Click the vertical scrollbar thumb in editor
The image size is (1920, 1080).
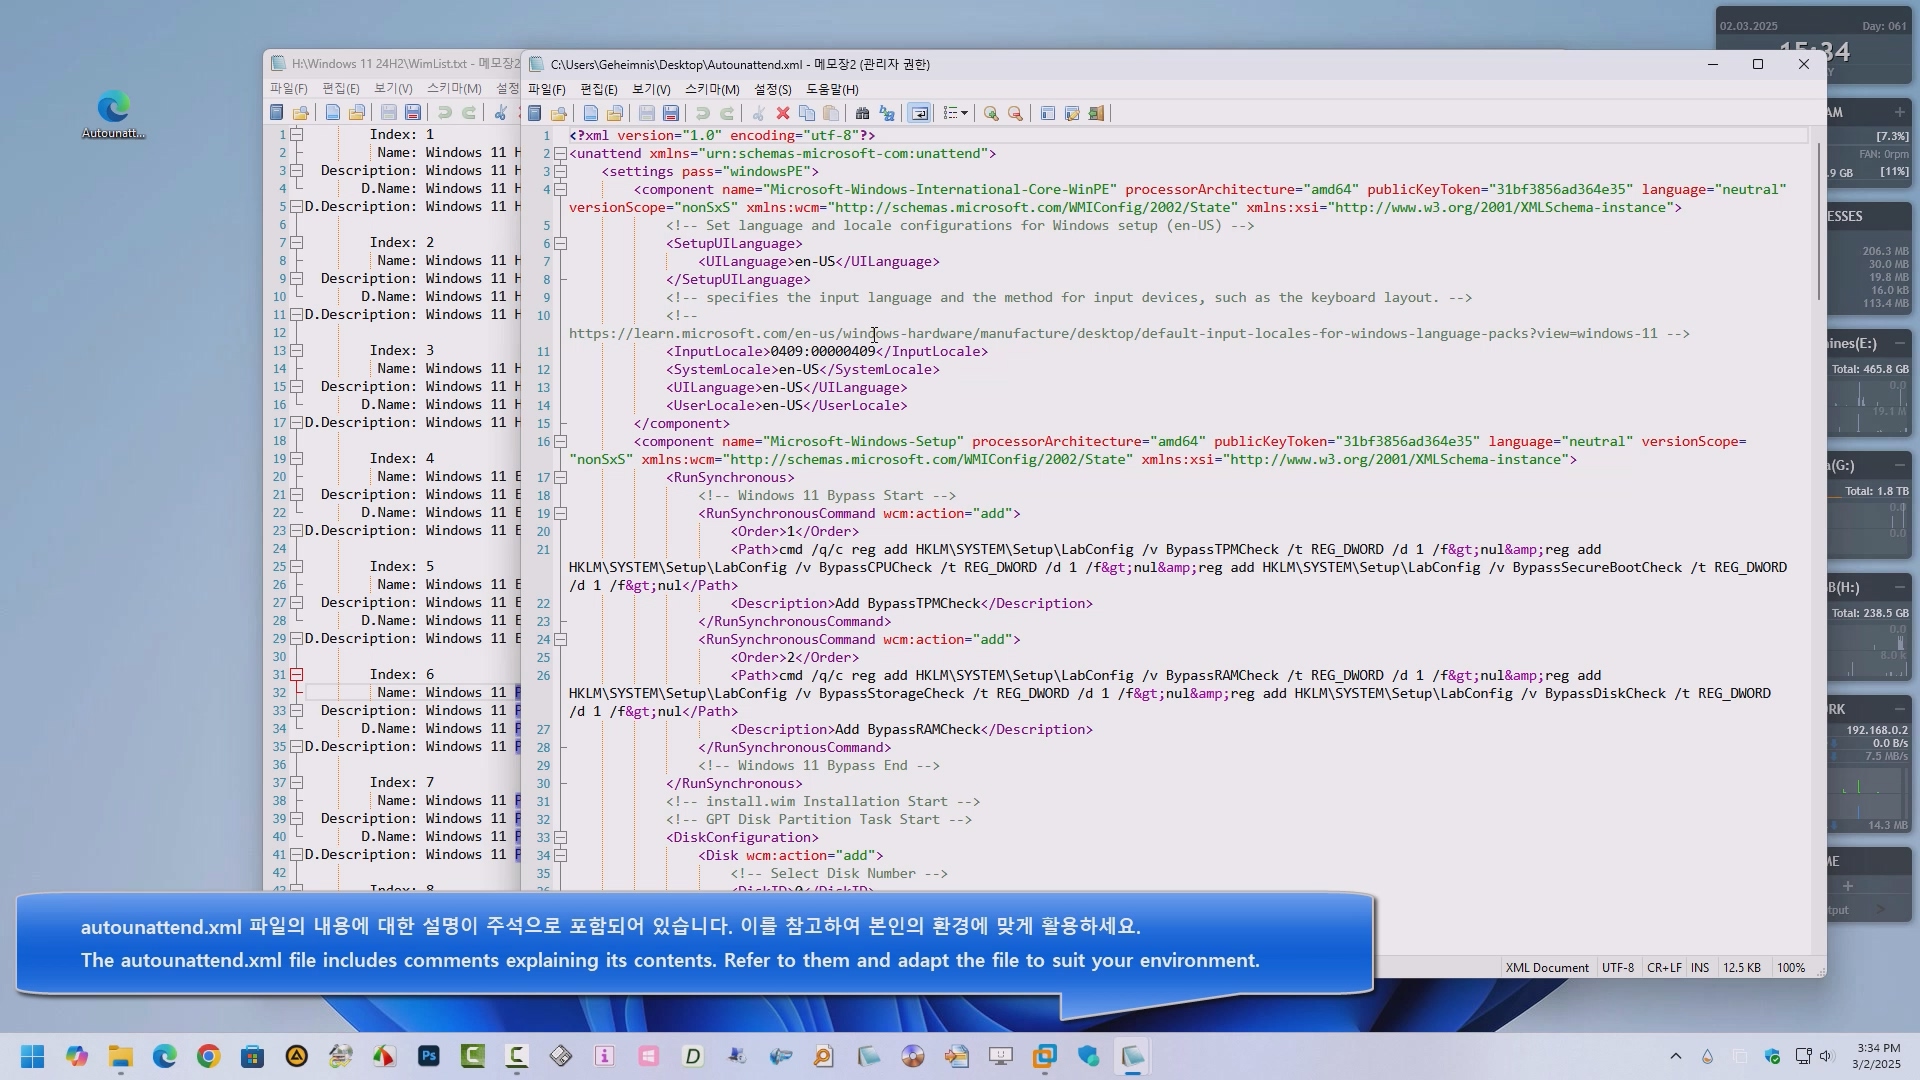click(x=1818, y=220)
